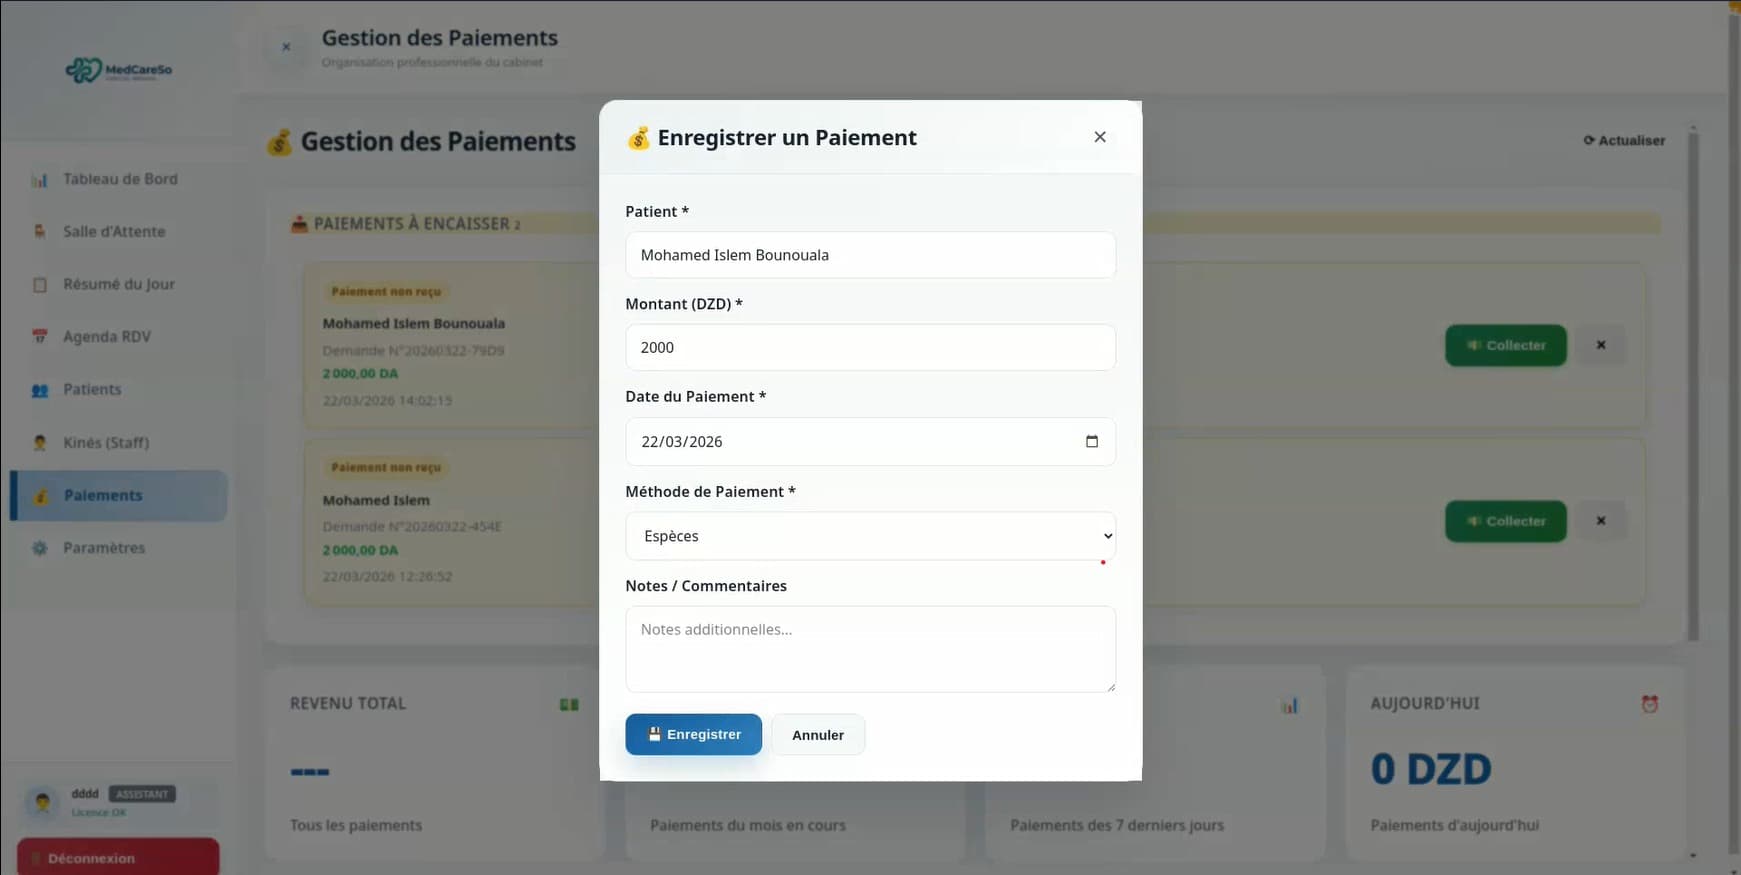Close the Enregistrer un Paiement dialog
This screenshot has height=875, width=1741.
click(1100, 137)
